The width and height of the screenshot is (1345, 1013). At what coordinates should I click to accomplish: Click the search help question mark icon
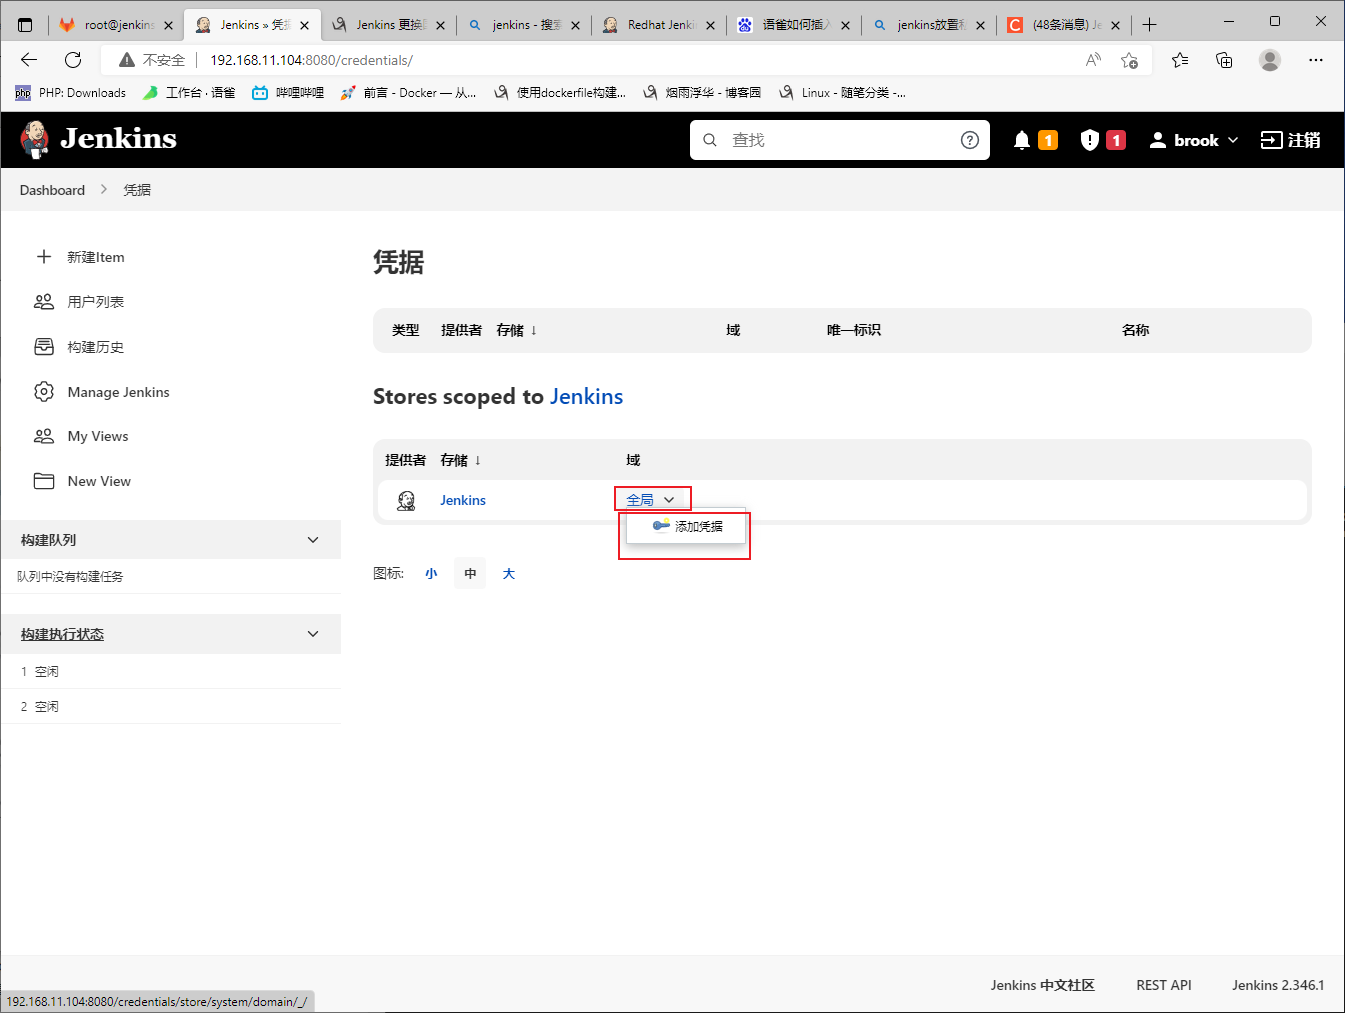coord(970,140)
